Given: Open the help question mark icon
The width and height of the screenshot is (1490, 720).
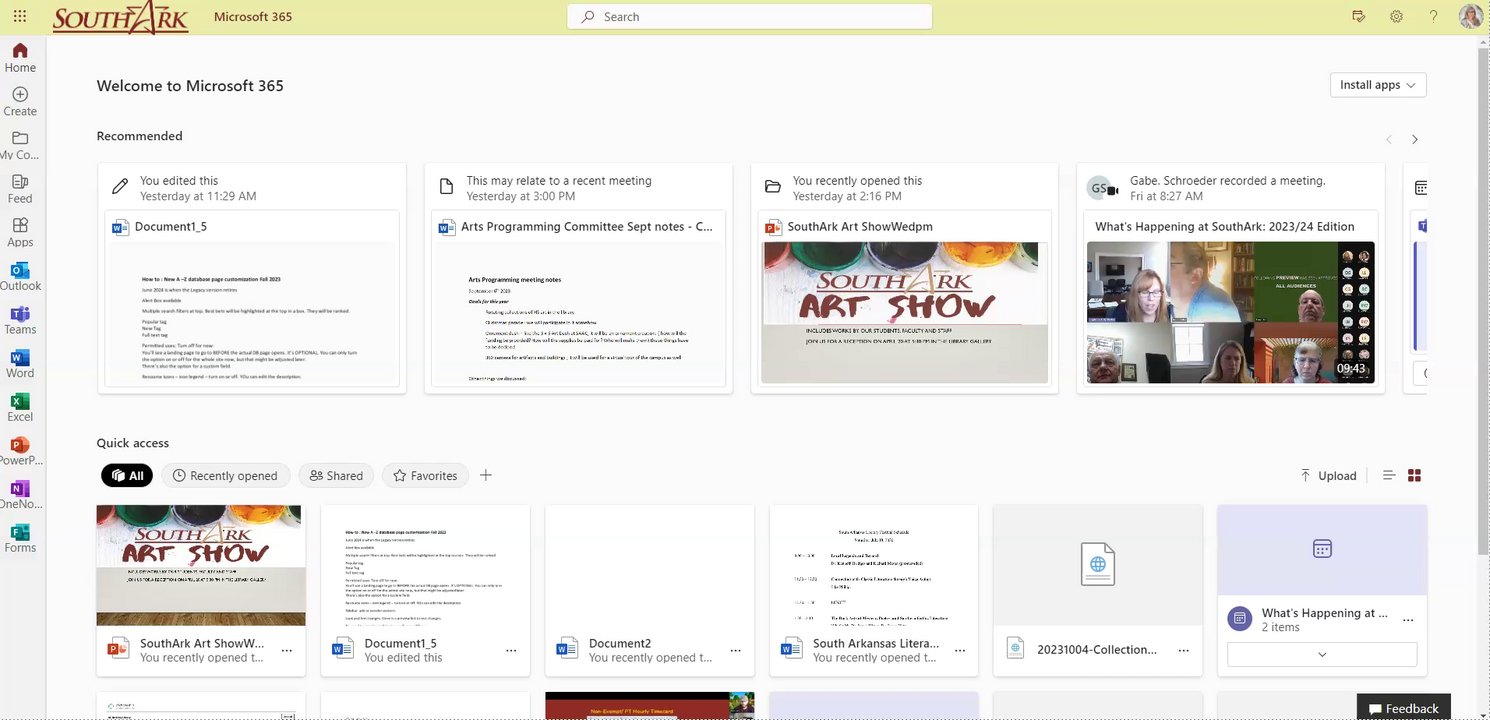Looking at the screenshot, I should pos(1433,17).
